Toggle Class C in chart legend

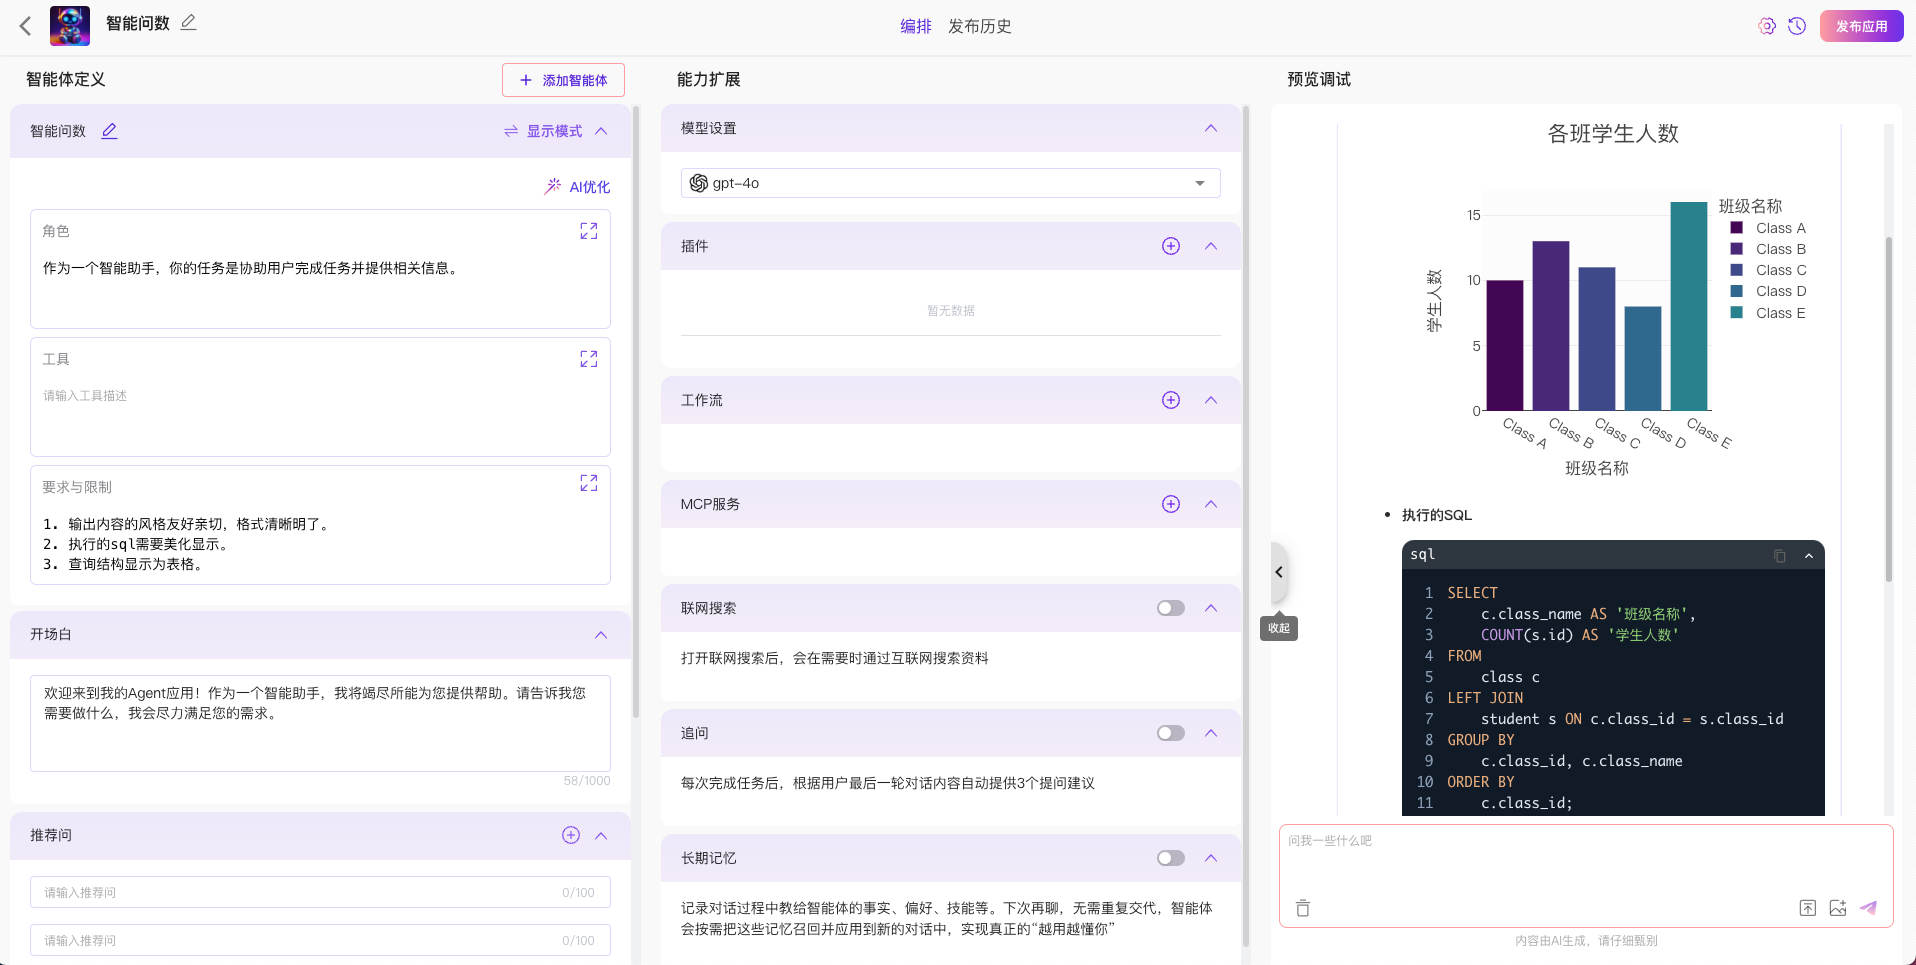[x=1768, y=270]
